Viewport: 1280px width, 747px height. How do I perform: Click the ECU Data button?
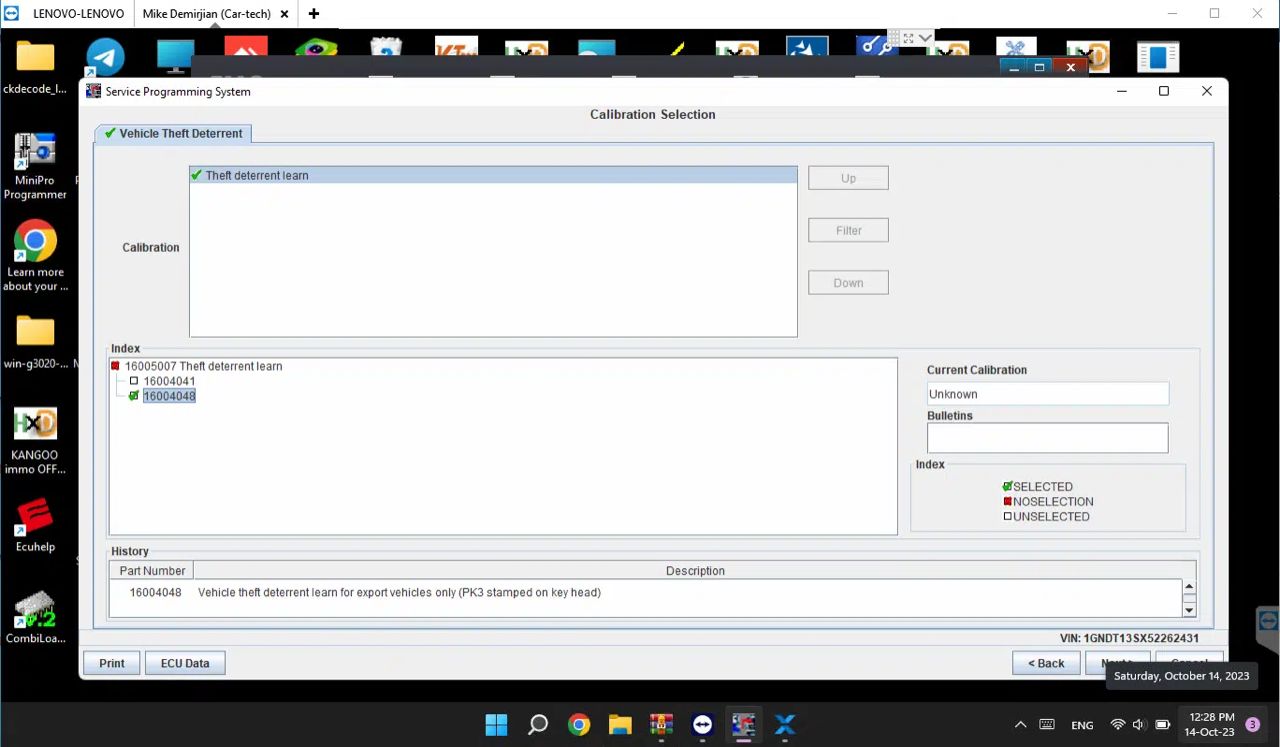point(184,662)
